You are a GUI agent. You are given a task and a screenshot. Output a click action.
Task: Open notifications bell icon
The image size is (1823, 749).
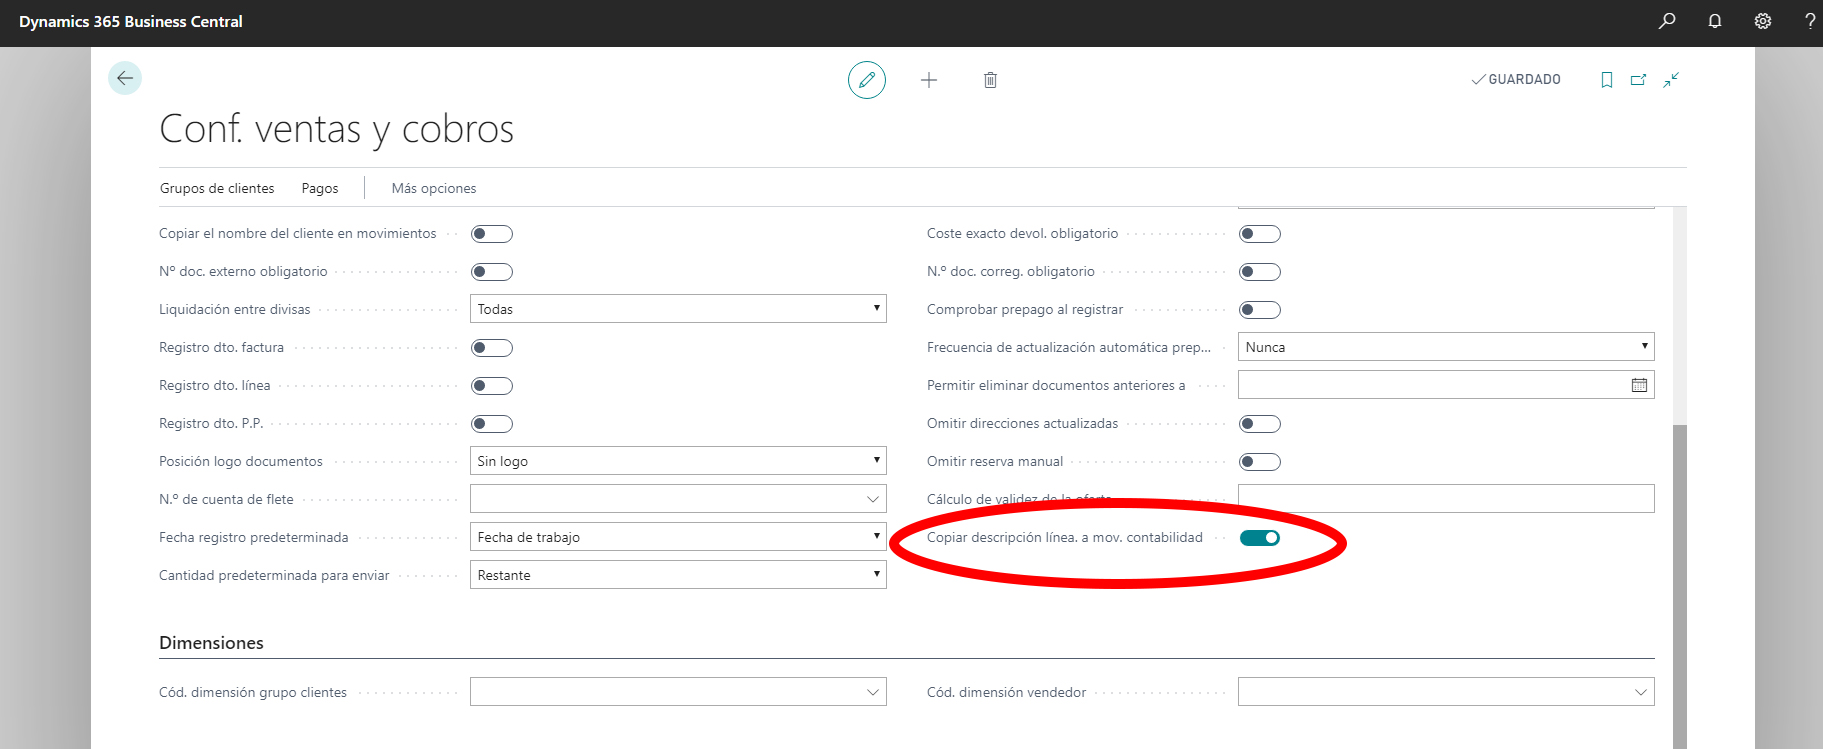(1715, 21)
